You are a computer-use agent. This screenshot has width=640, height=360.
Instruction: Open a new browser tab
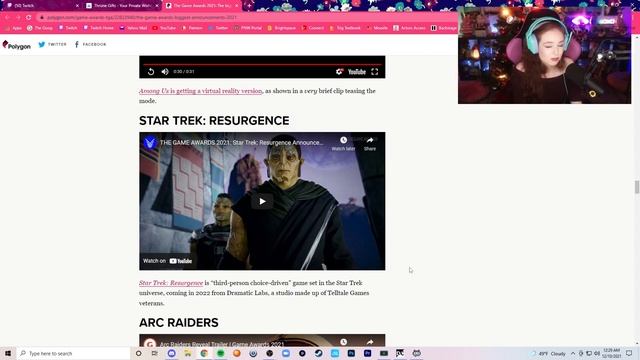[249, 6]
